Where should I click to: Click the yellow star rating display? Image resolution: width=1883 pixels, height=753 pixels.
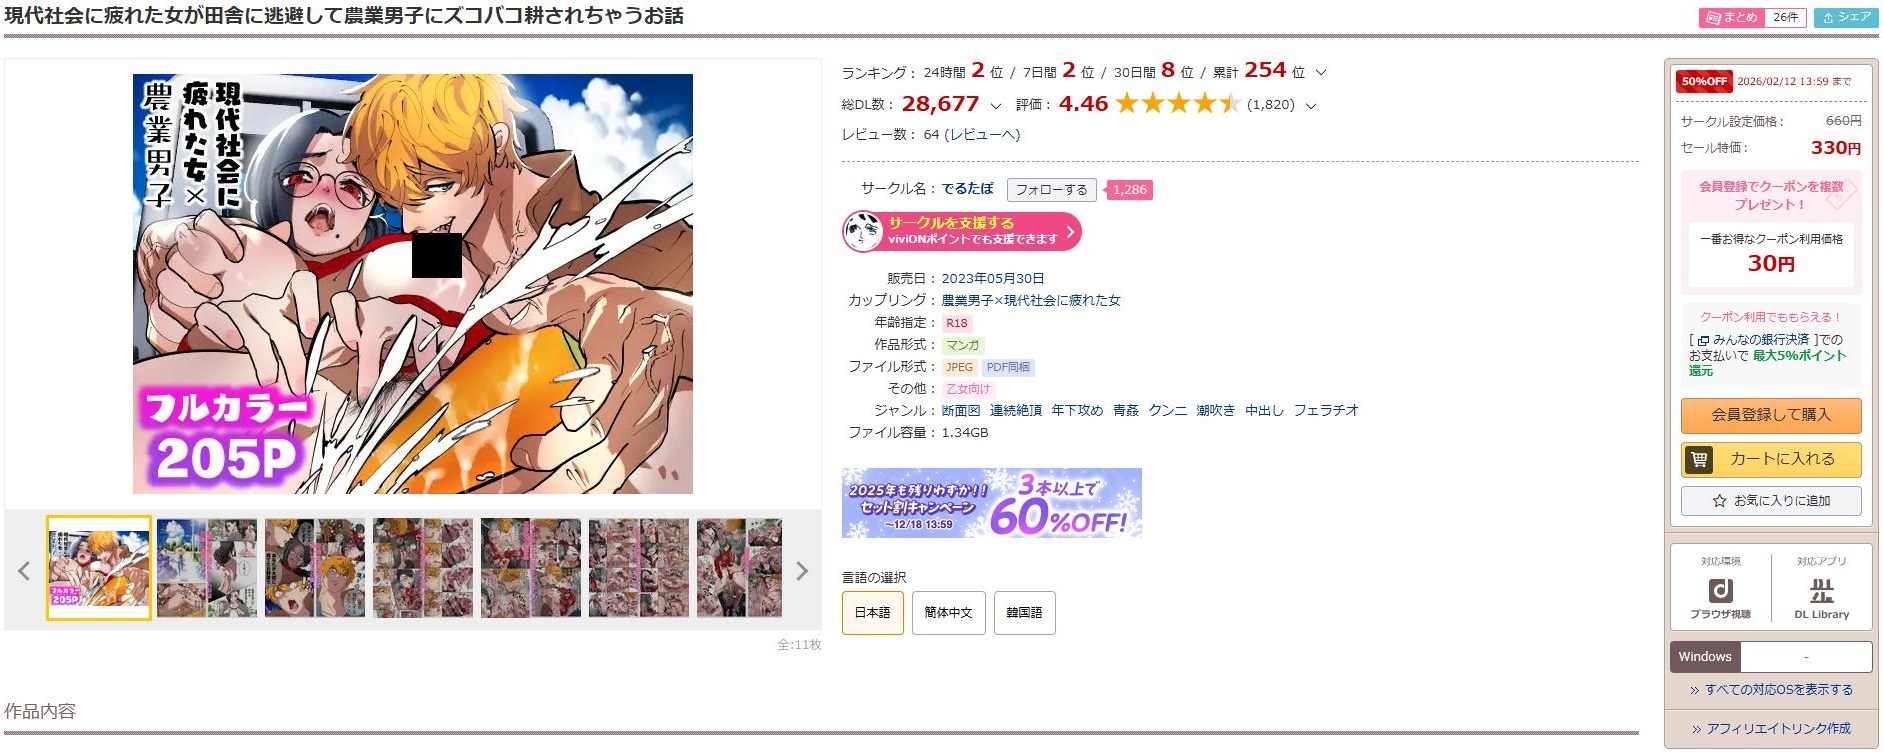point(1177,103)
